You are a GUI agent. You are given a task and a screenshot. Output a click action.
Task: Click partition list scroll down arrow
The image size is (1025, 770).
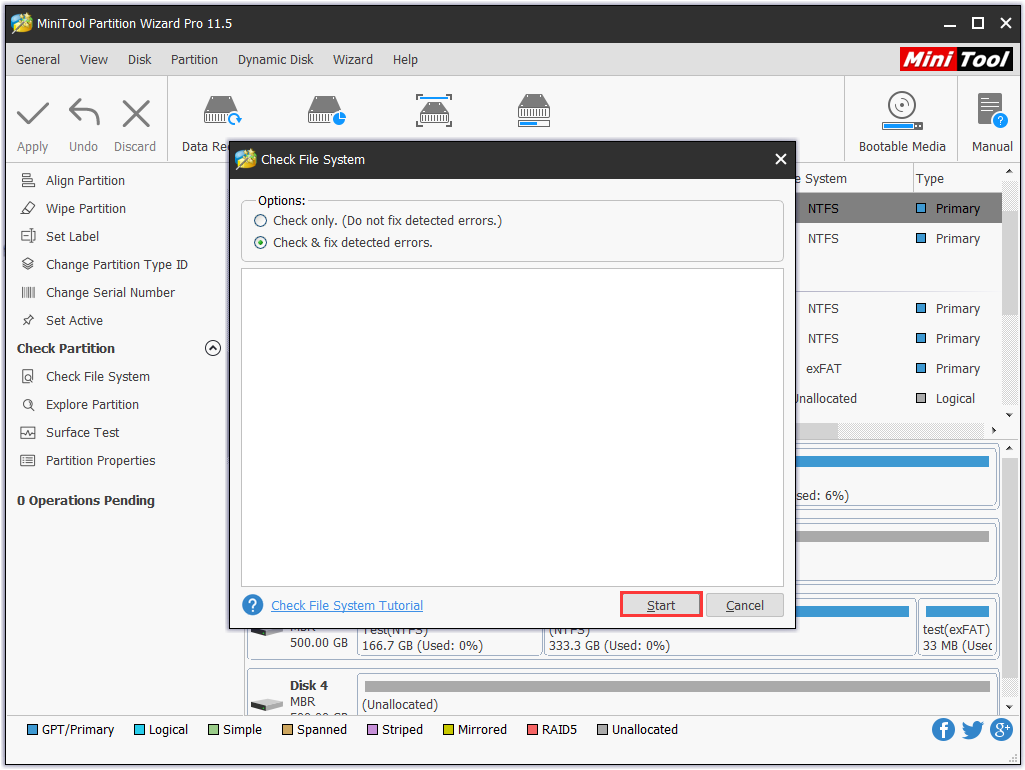point(1009,415)
